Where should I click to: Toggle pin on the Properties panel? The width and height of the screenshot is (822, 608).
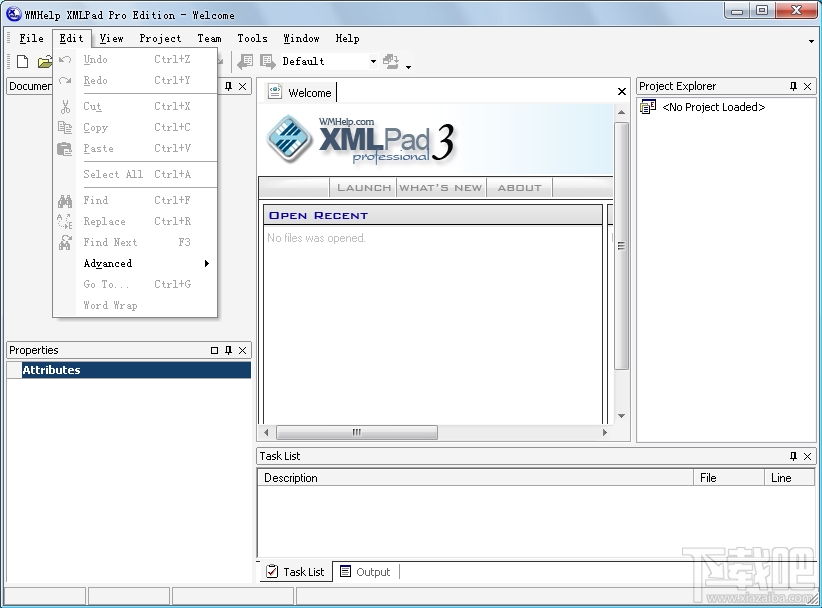(229, 350)
